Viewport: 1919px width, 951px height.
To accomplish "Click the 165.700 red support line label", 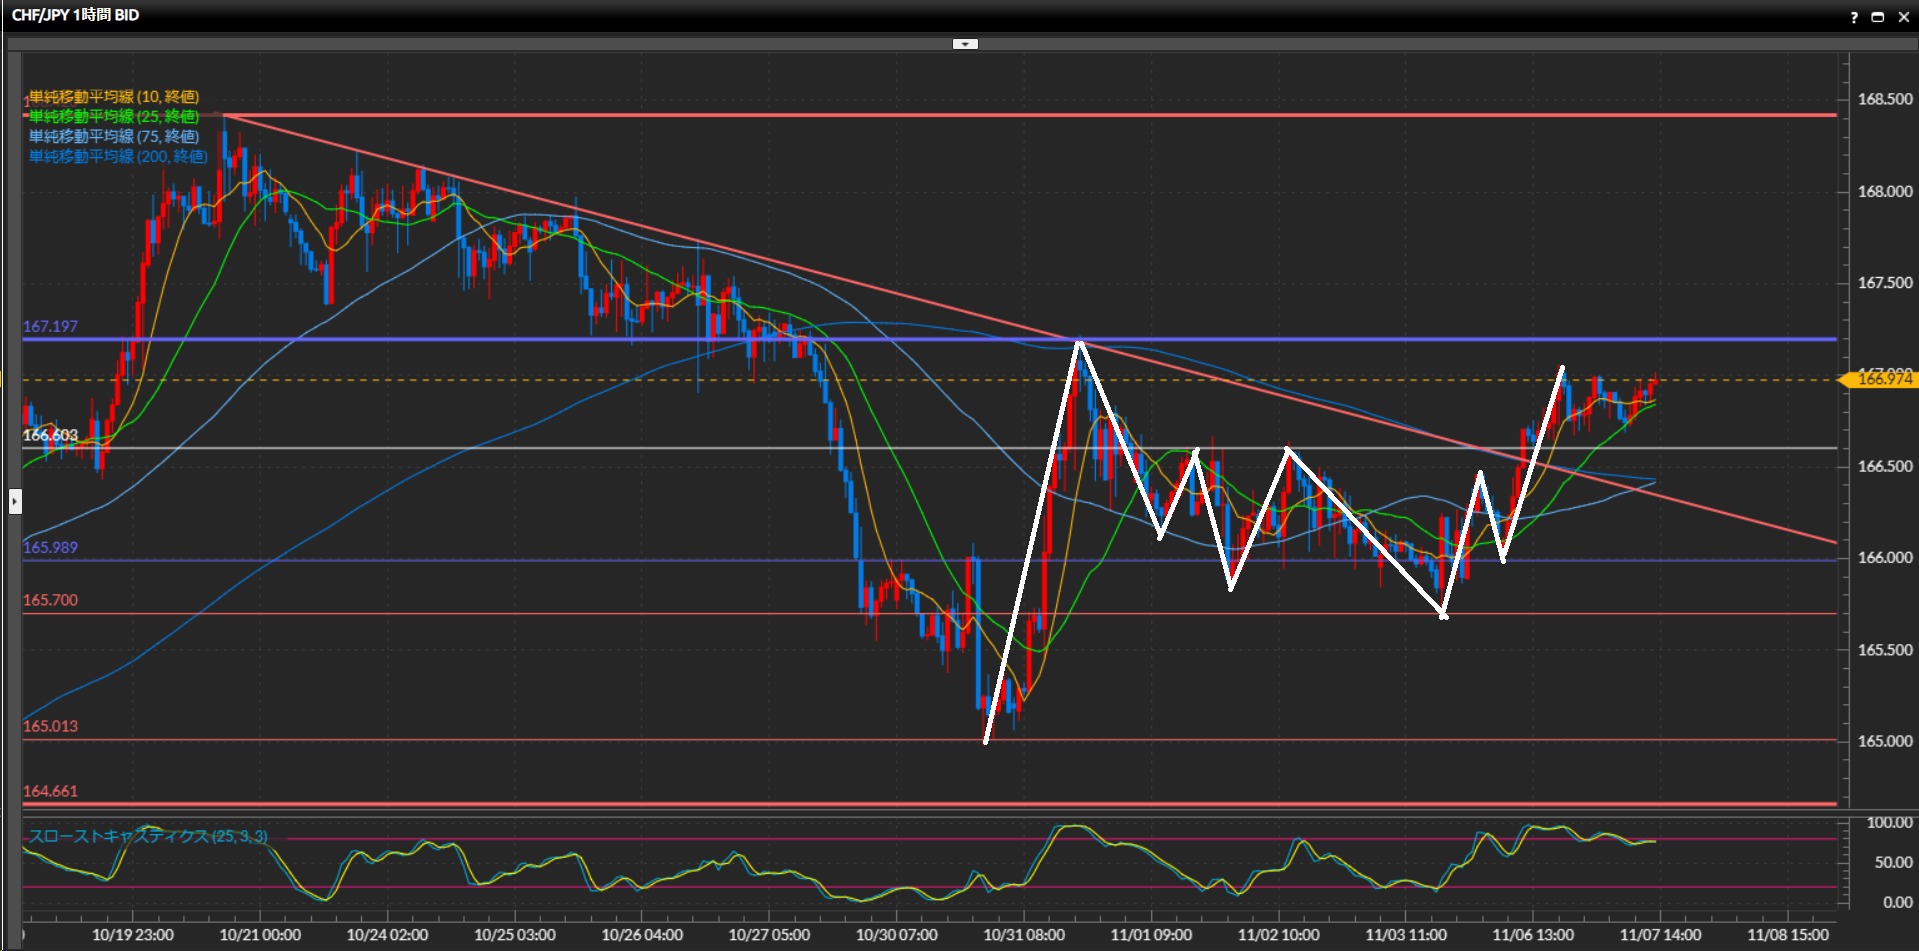I will pyautogui.click(x=50, y=600).
